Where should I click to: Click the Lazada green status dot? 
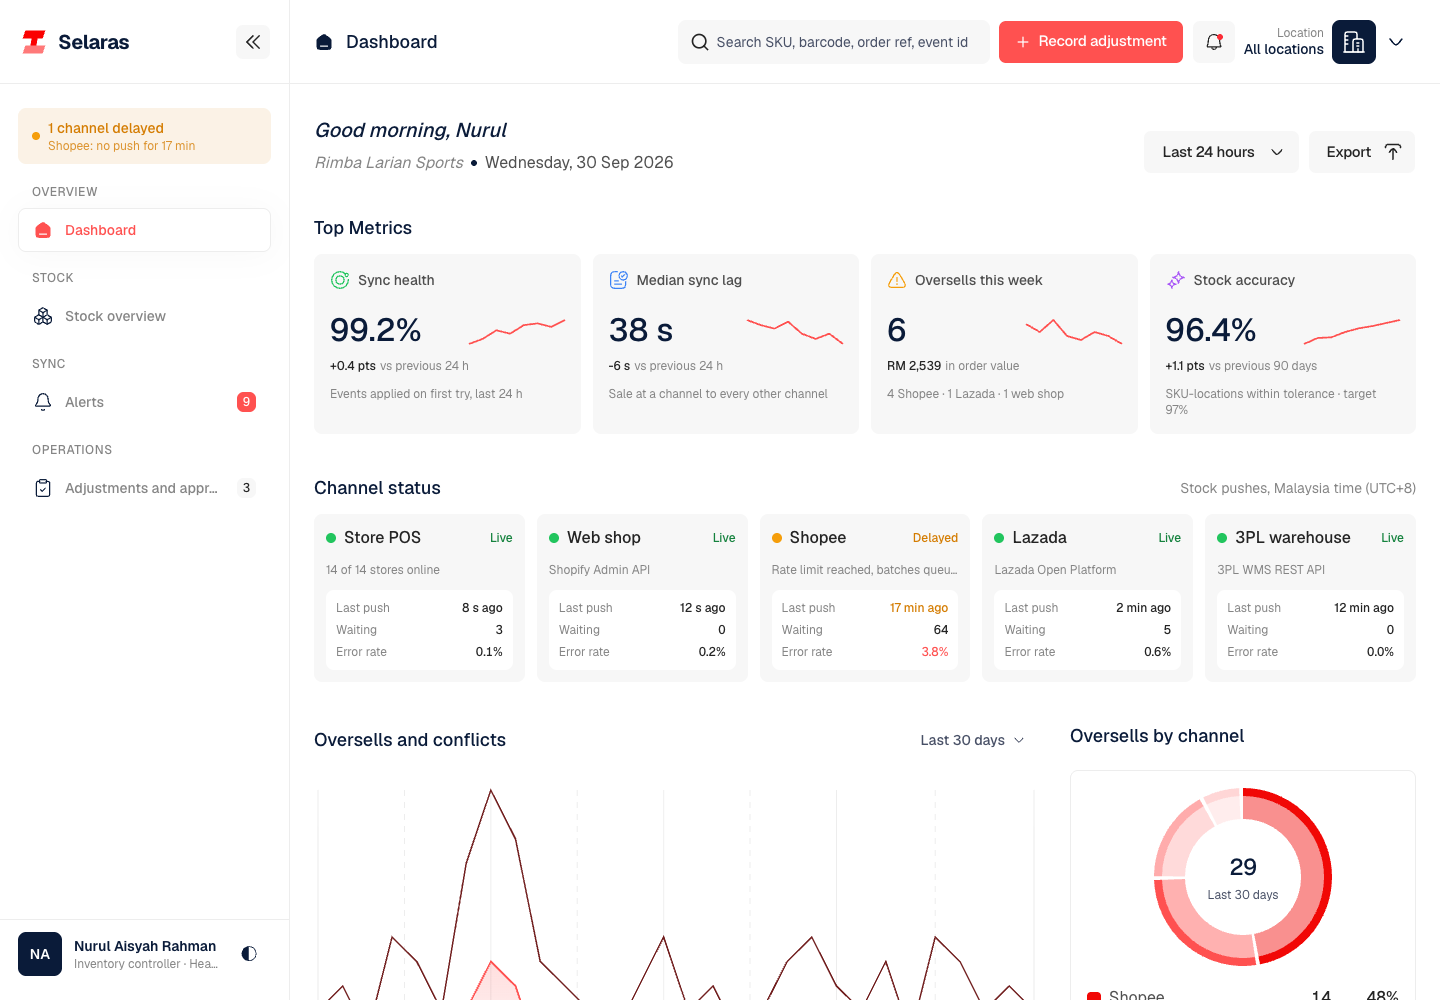999,538
